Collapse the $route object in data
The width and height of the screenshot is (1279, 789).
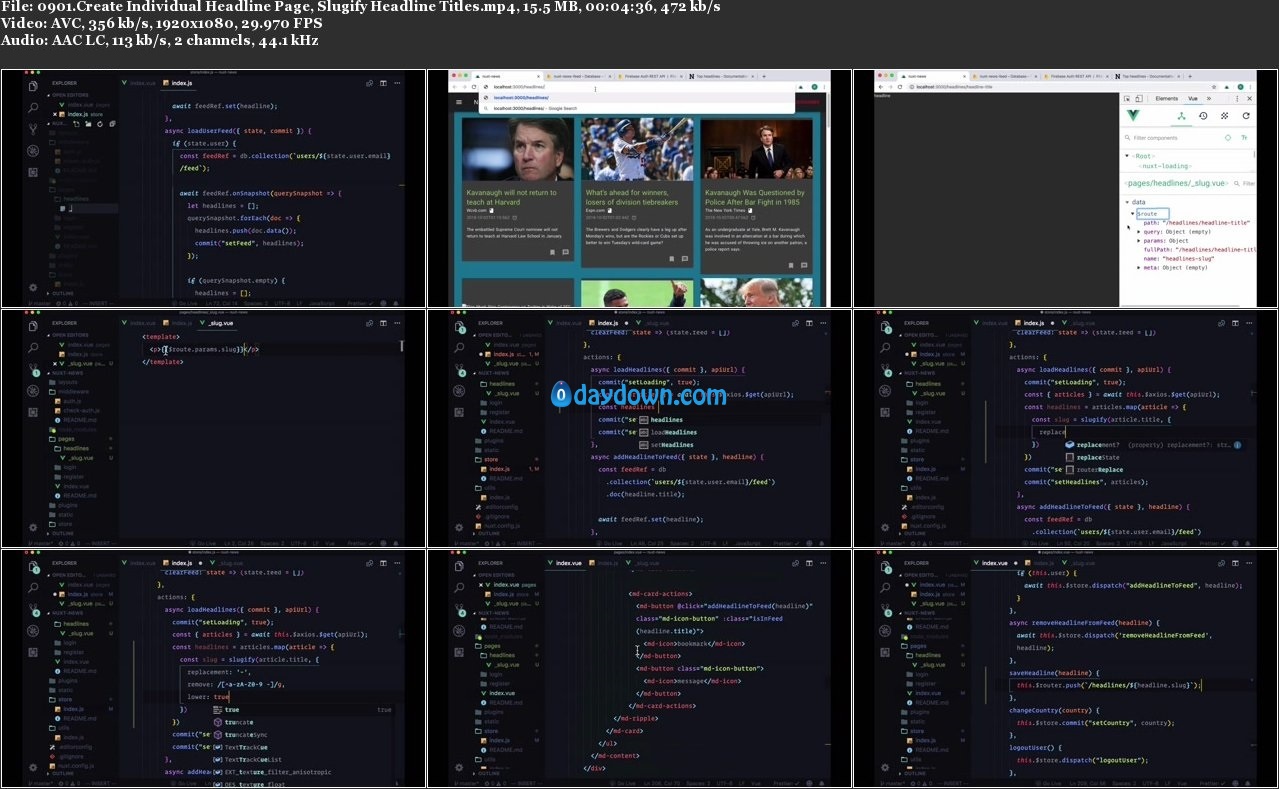[x=1133, y=213]
